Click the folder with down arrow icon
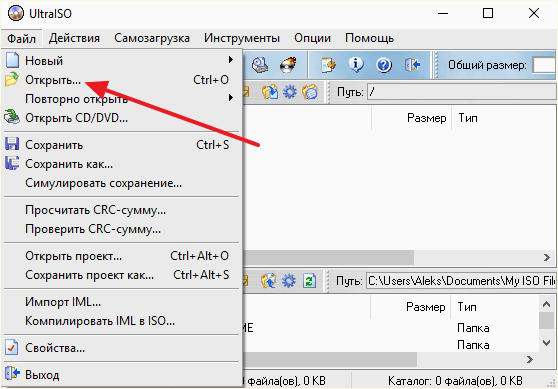Image resolution: width=558 pixels, height=389 pixels. 270,92
